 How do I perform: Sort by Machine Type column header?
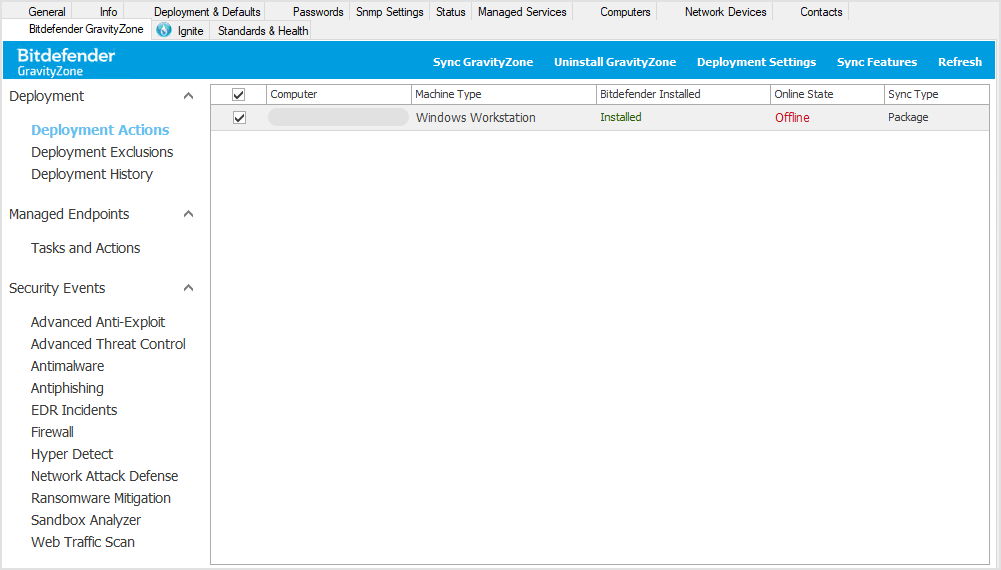504,94
